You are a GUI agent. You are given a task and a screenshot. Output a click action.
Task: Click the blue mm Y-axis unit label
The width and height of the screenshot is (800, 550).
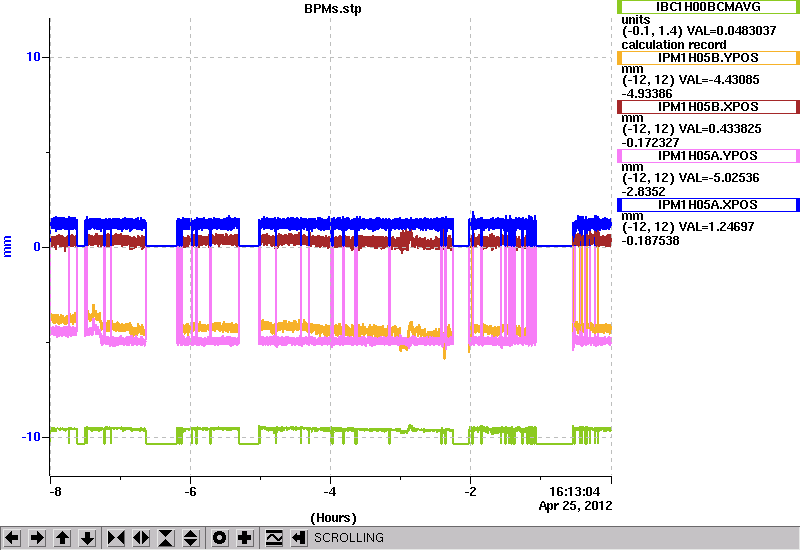pos(7,246)
